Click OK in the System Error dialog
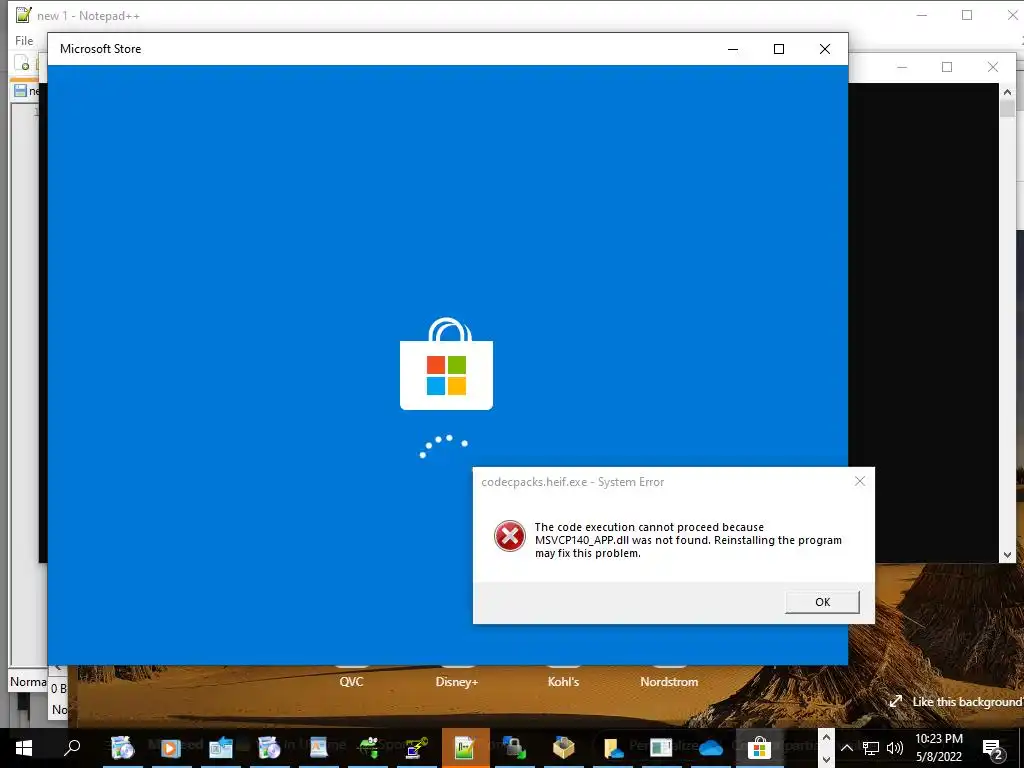This screenshot has width=1024, height=768. (822, 602)
